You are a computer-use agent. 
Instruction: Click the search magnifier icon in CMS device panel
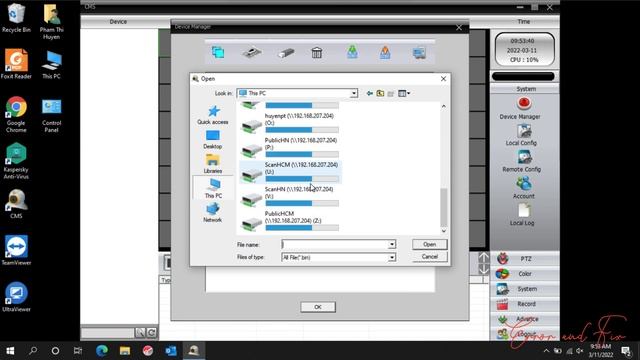click(x=140, y=333)
